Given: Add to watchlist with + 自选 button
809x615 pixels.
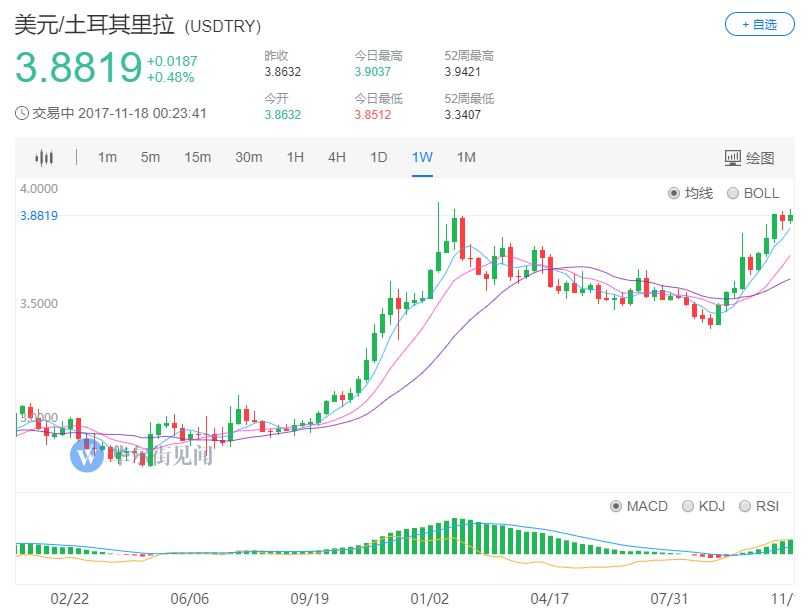Looking at the screenshot, I should [759, 24].
